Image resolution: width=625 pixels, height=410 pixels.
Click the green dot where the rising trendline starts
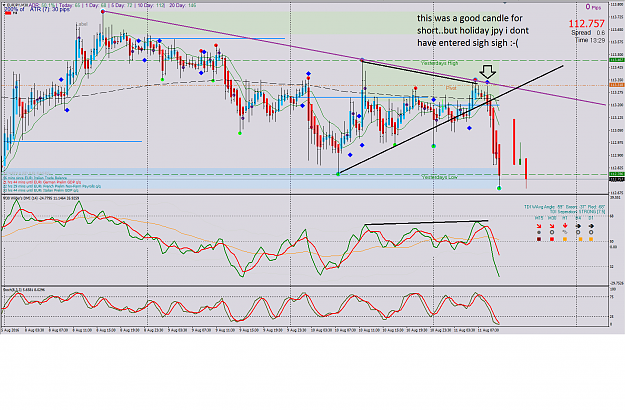pos(338,174)
